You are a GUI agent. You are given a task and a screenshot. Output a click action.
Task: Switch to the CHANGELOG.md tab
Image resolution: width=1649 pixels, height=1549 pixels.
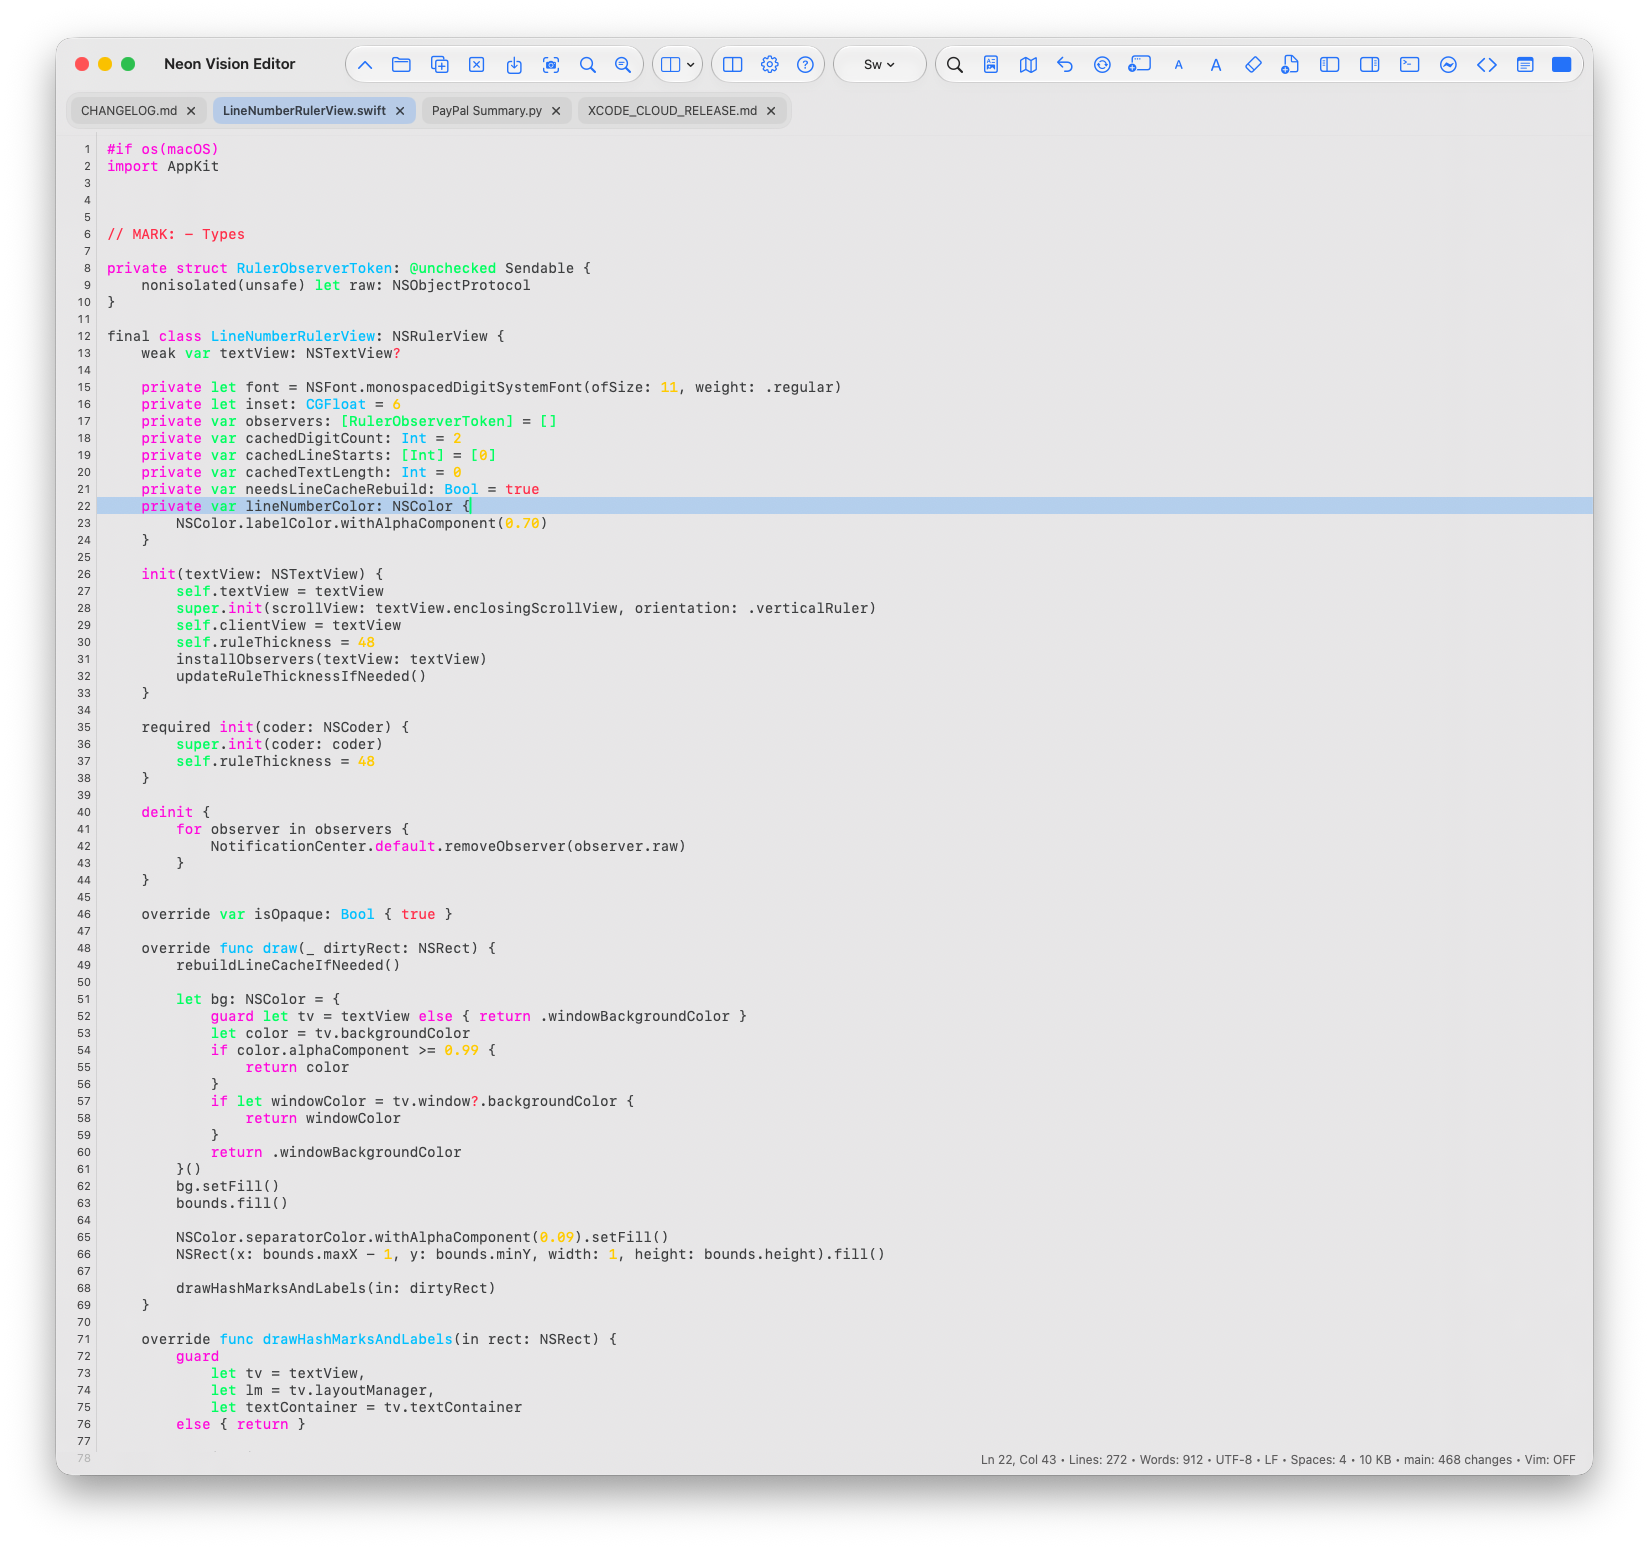(129, 111)
